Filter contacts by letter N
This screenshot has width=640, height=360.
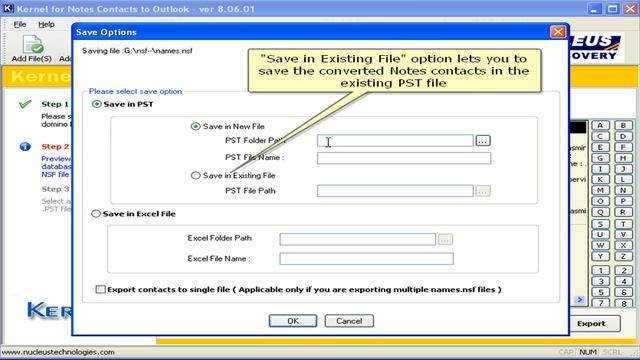tap(623, 190)
